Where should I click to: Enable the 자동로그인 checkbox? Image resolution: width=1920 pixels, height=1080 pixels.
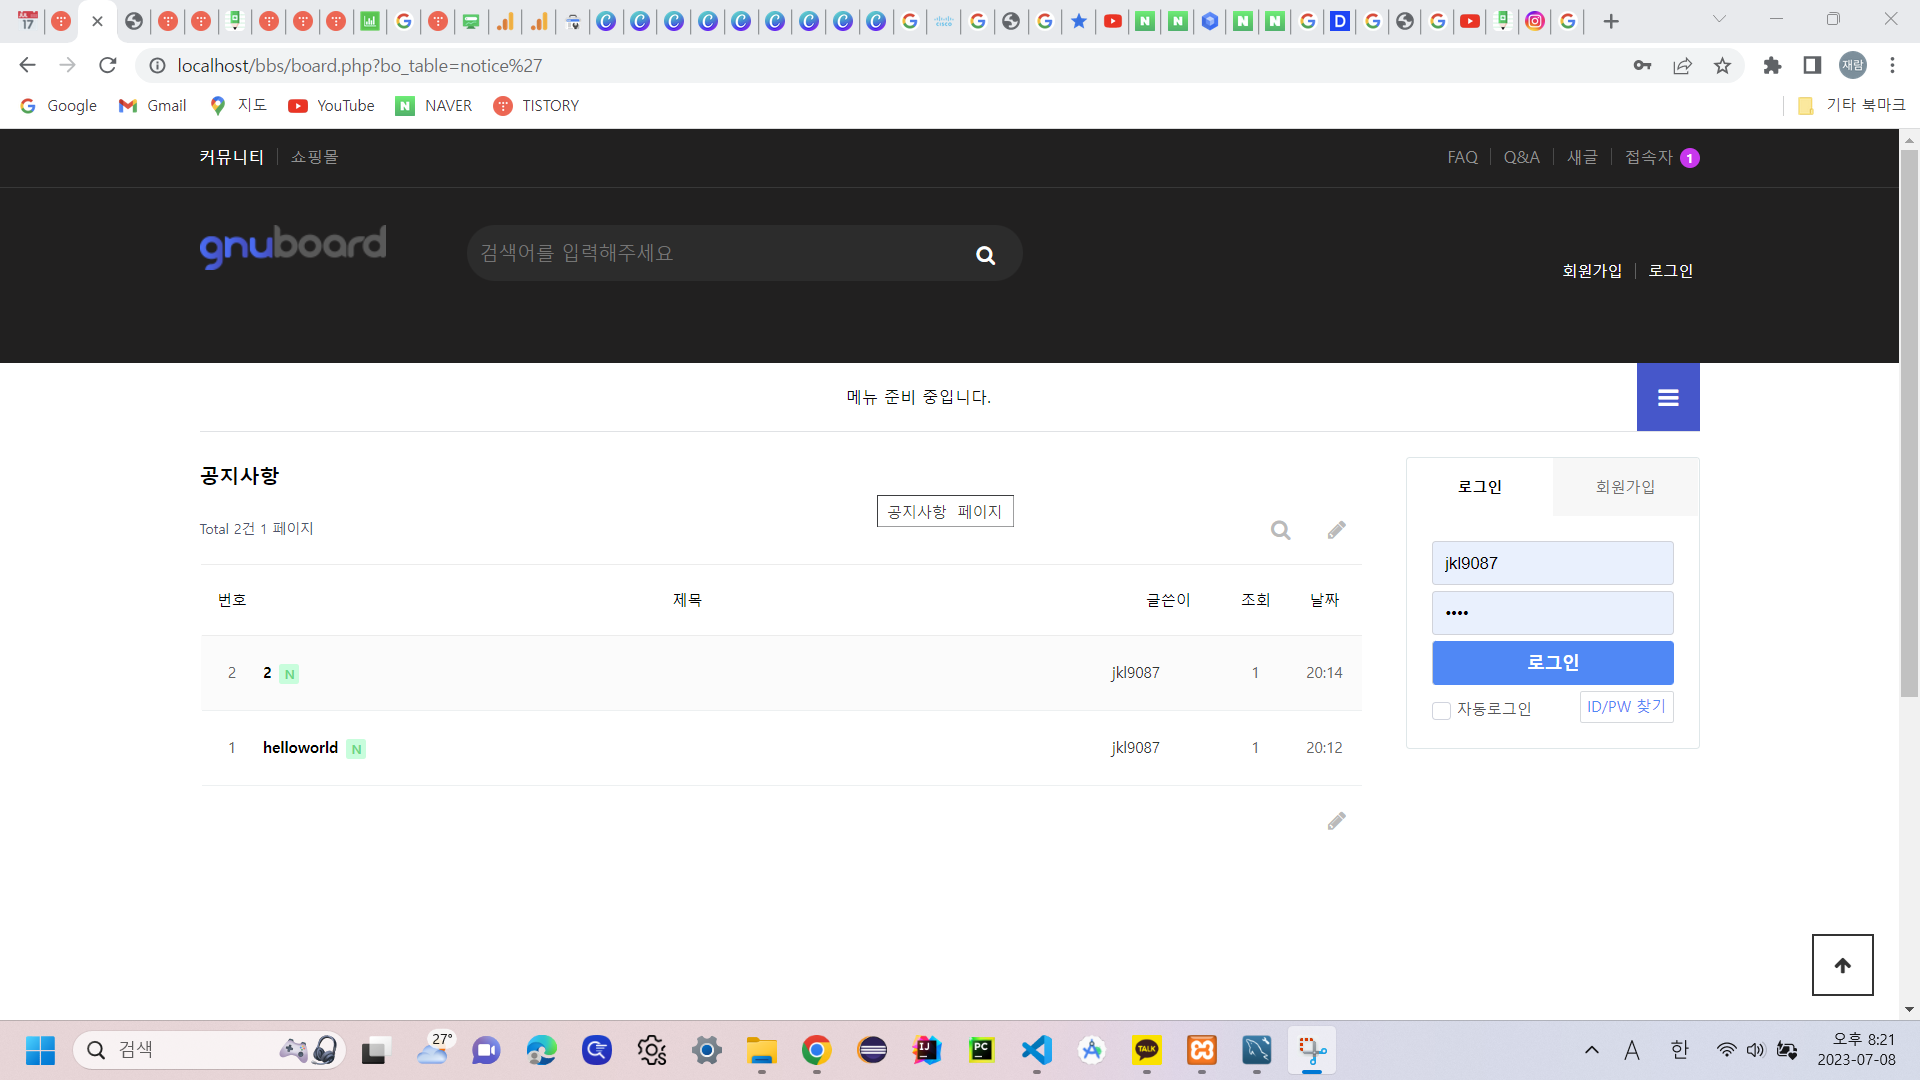pyautogui.click(x=1441, y=710)
